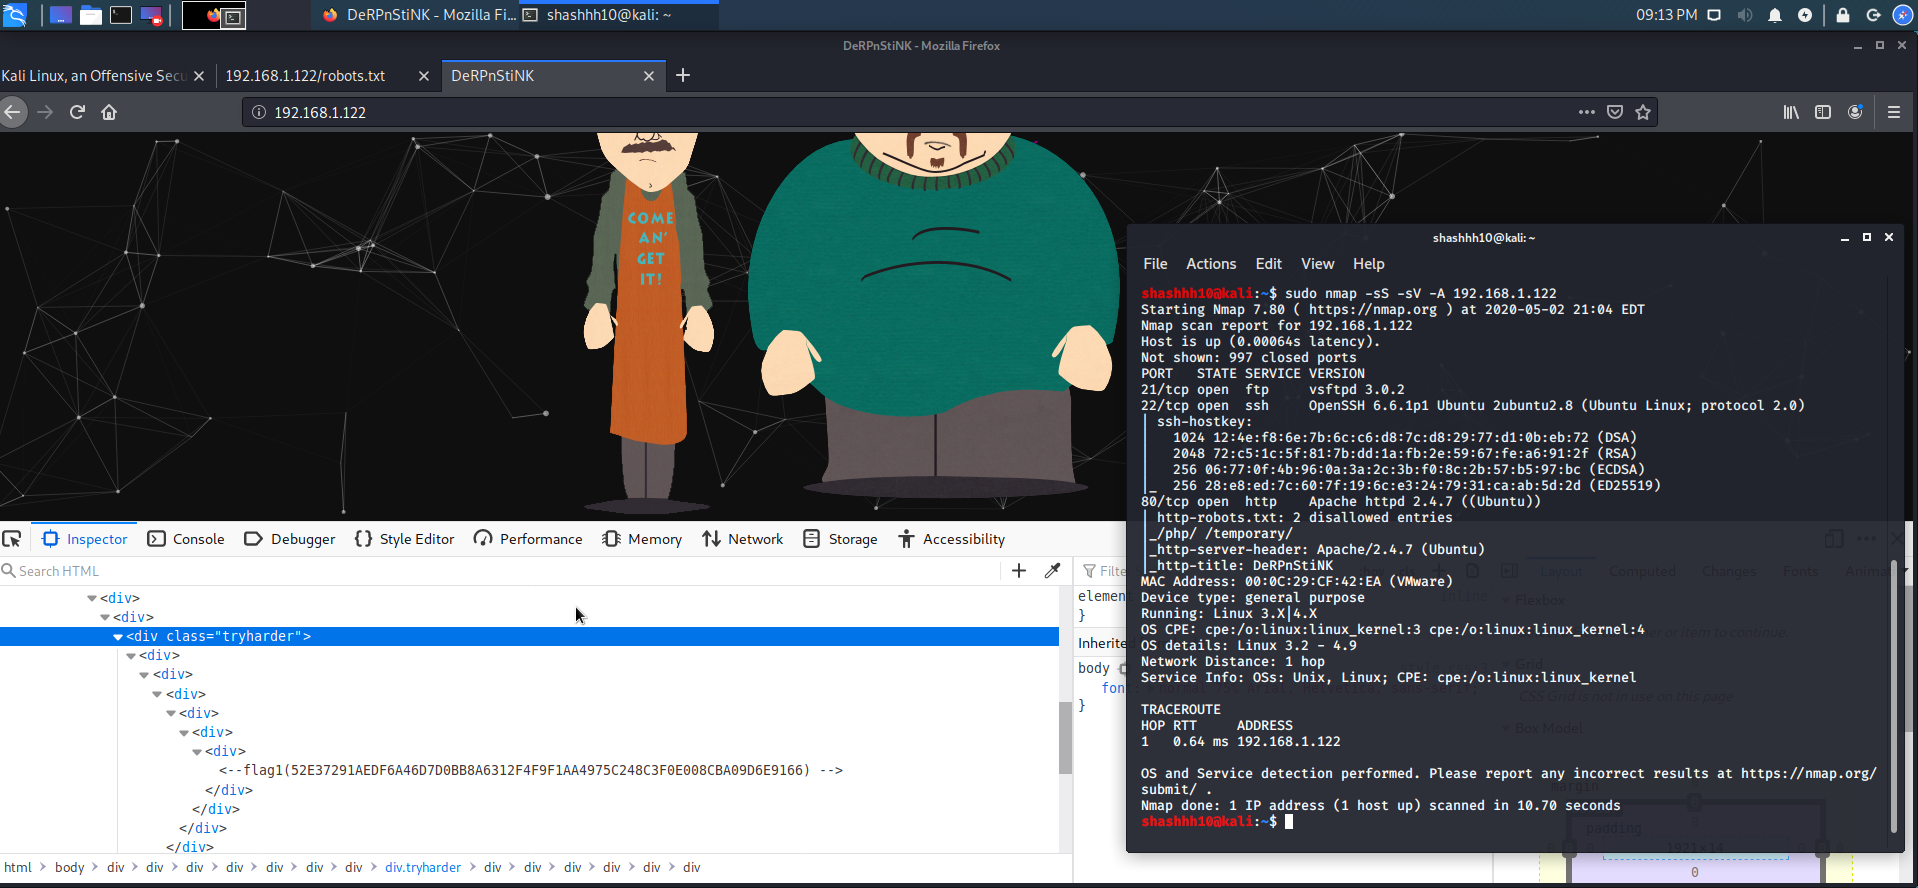The width and height of the screenshot is (1918, 888).
Task: Open the Performance devtools tab
Action: click(528, 539)
